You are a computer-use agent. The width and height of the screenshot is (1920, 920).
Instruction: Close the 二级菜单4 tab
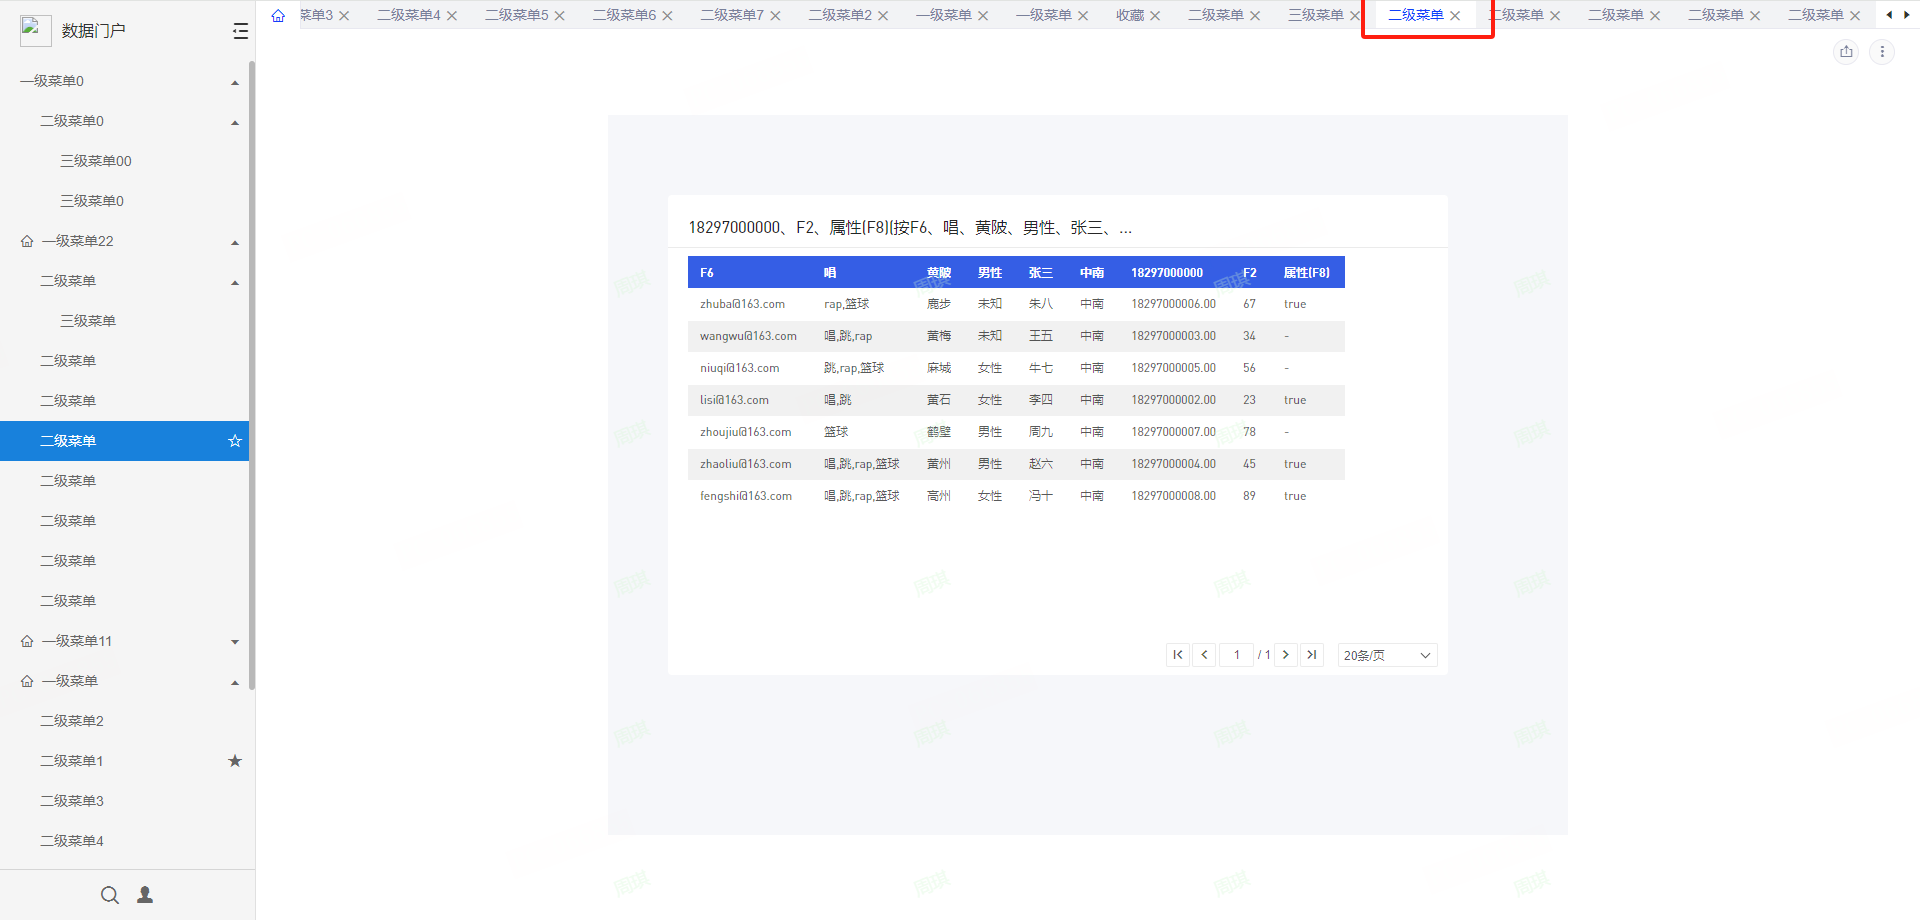(x=452, y=16)
